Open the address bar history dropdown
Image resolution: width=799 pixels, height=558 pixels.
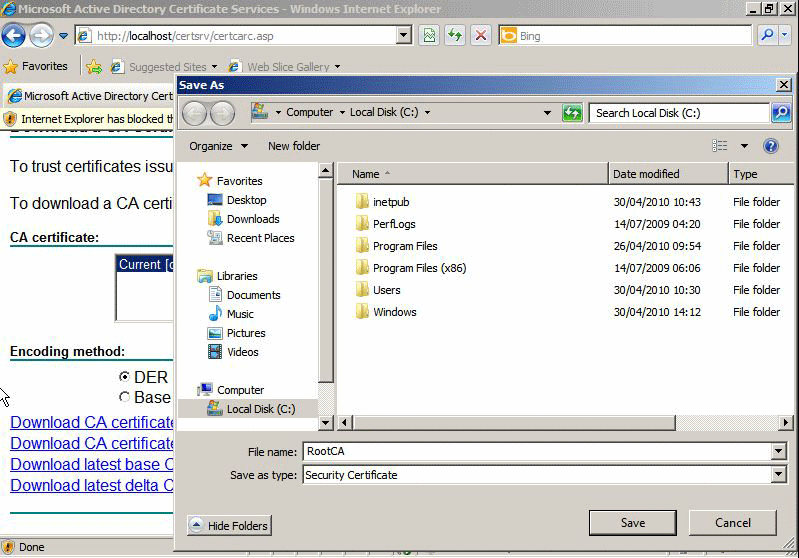click(x=404, y=36)
